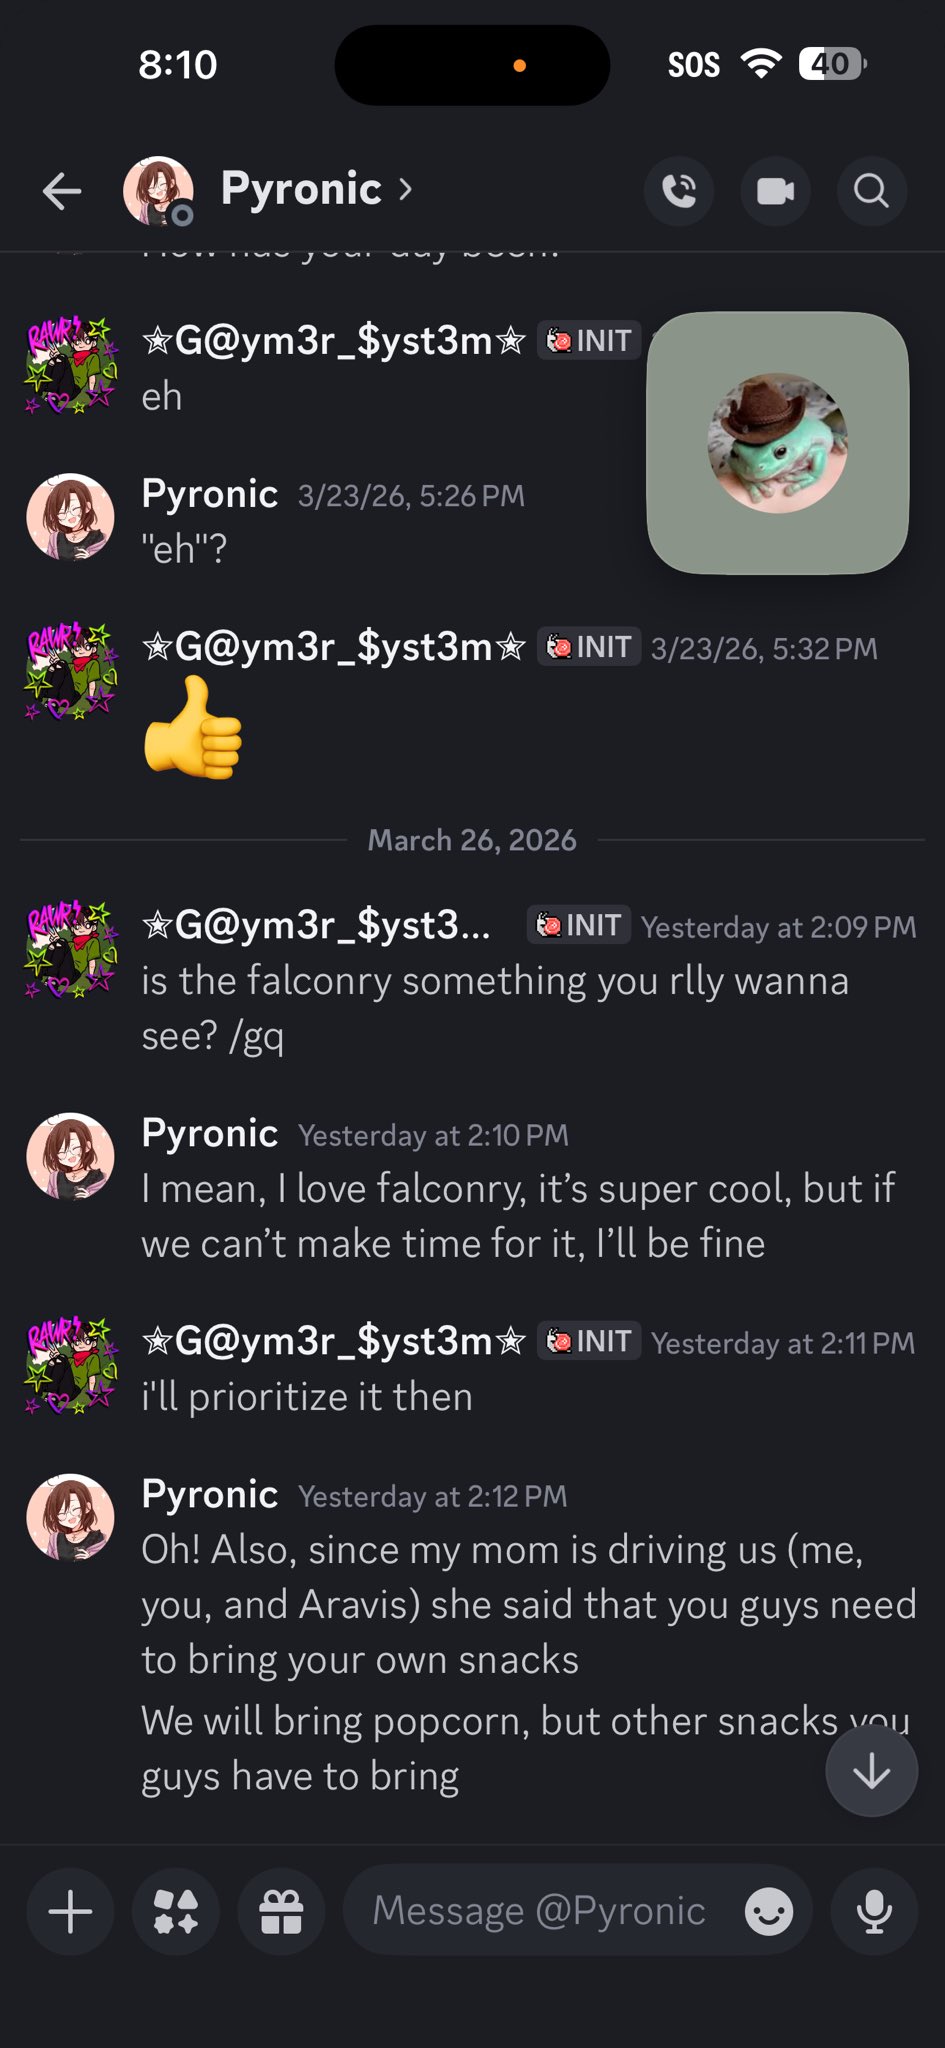This screenshot has width=945, height=2048.
Task: Start a video call
Action: tap(775, 191)
